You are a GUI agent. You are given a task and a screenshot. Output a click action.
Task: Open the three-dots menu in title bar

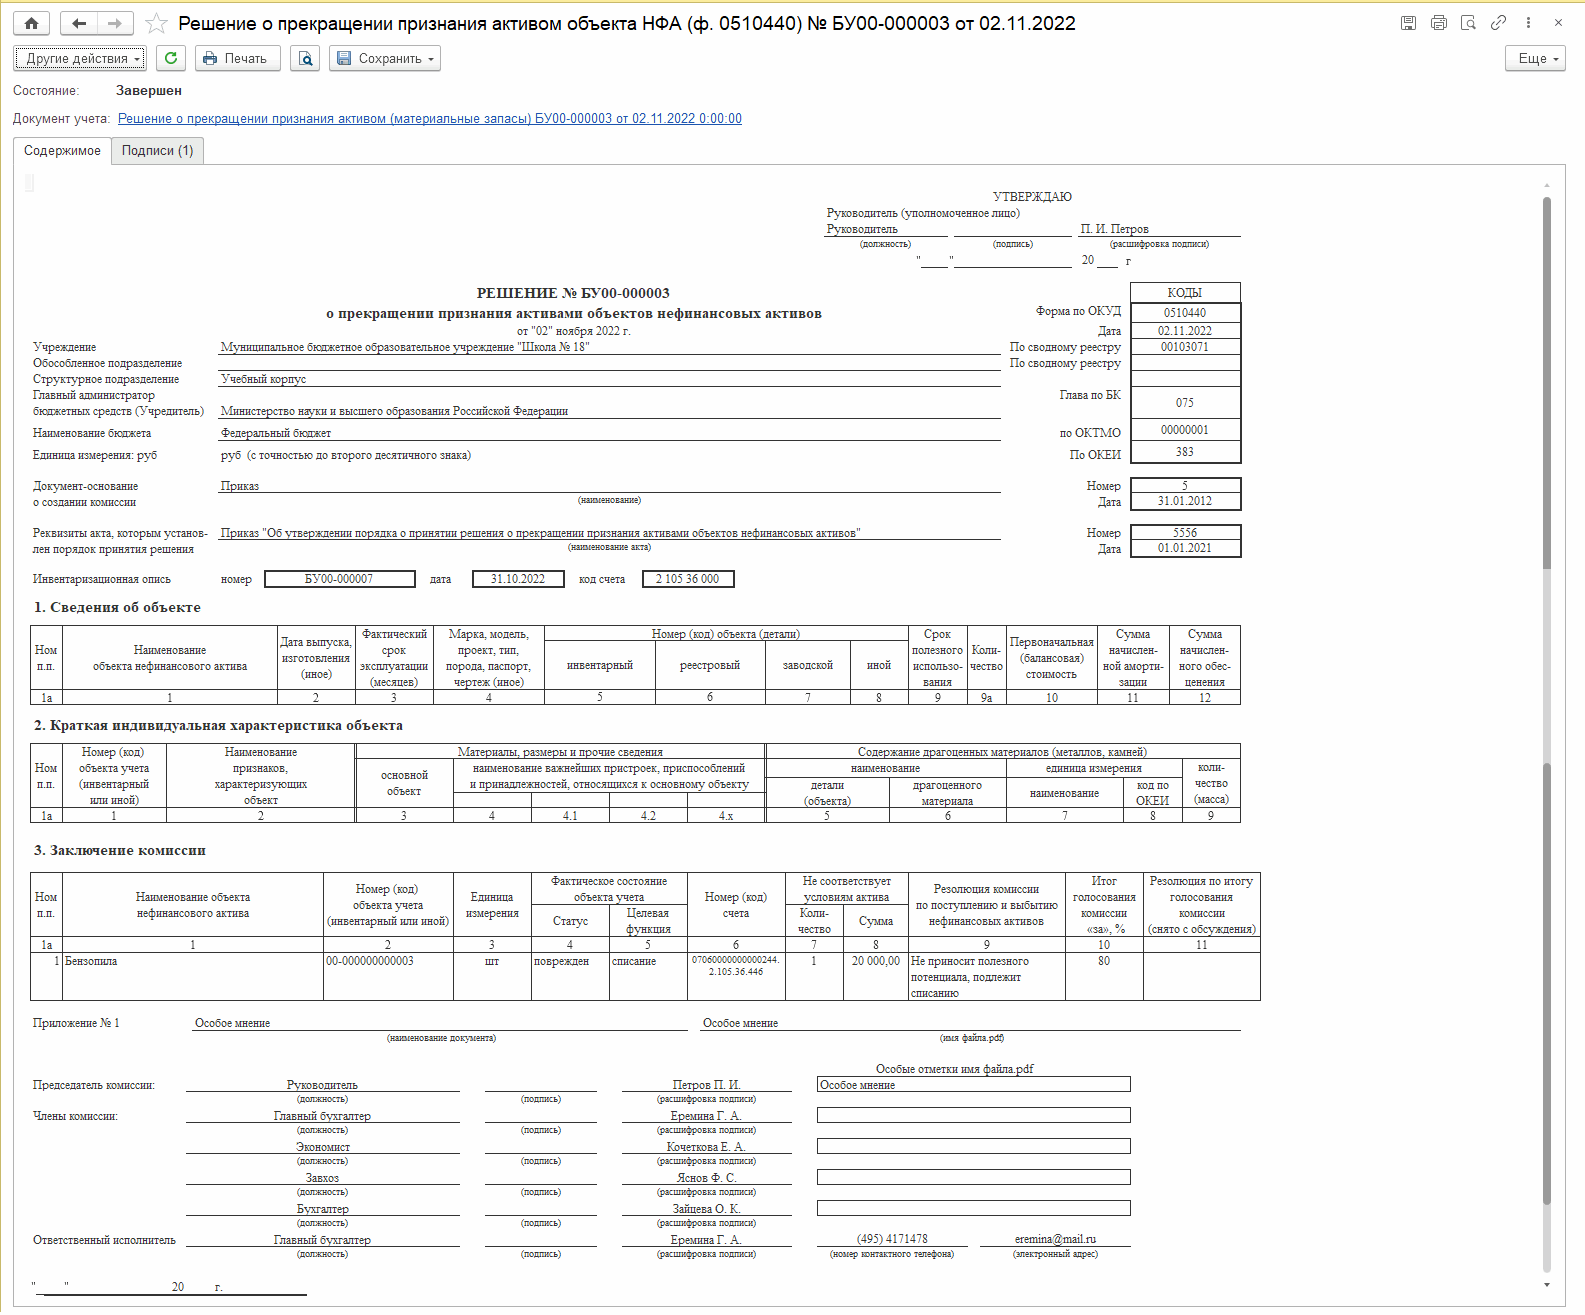point(1528,23)
